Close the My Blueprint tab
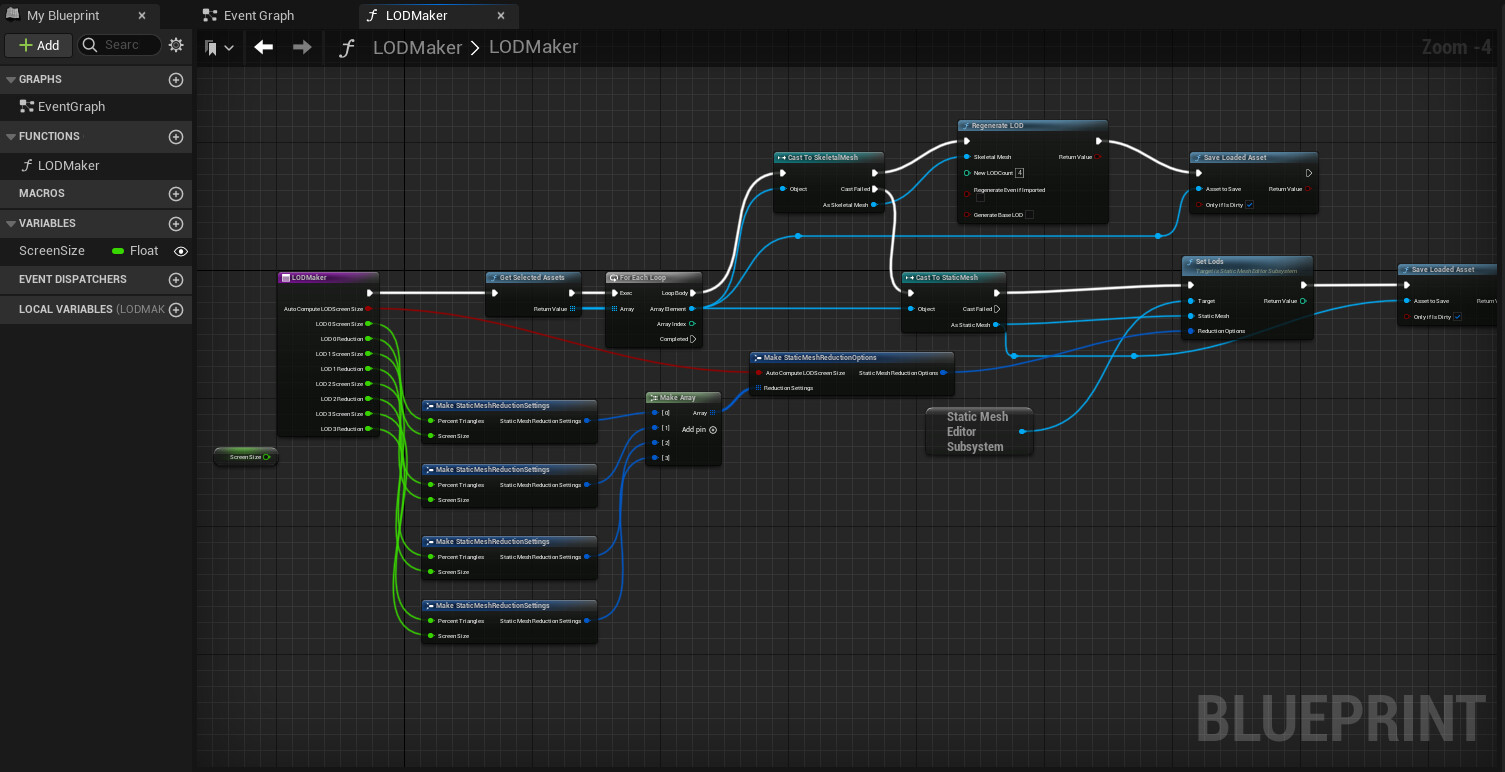The width and height of the screenshot is (1505, 772). 142,16
